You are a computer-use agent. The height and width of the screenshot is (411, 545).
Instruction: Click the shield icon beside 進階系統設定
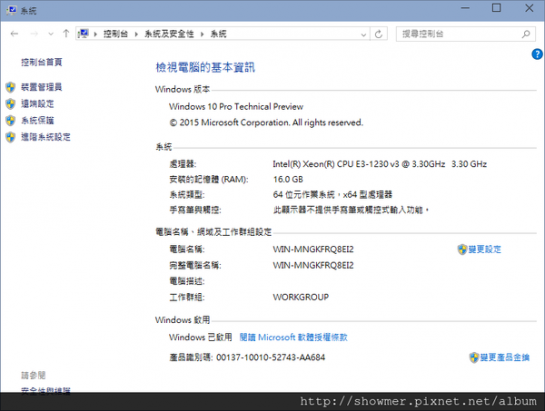11,137
